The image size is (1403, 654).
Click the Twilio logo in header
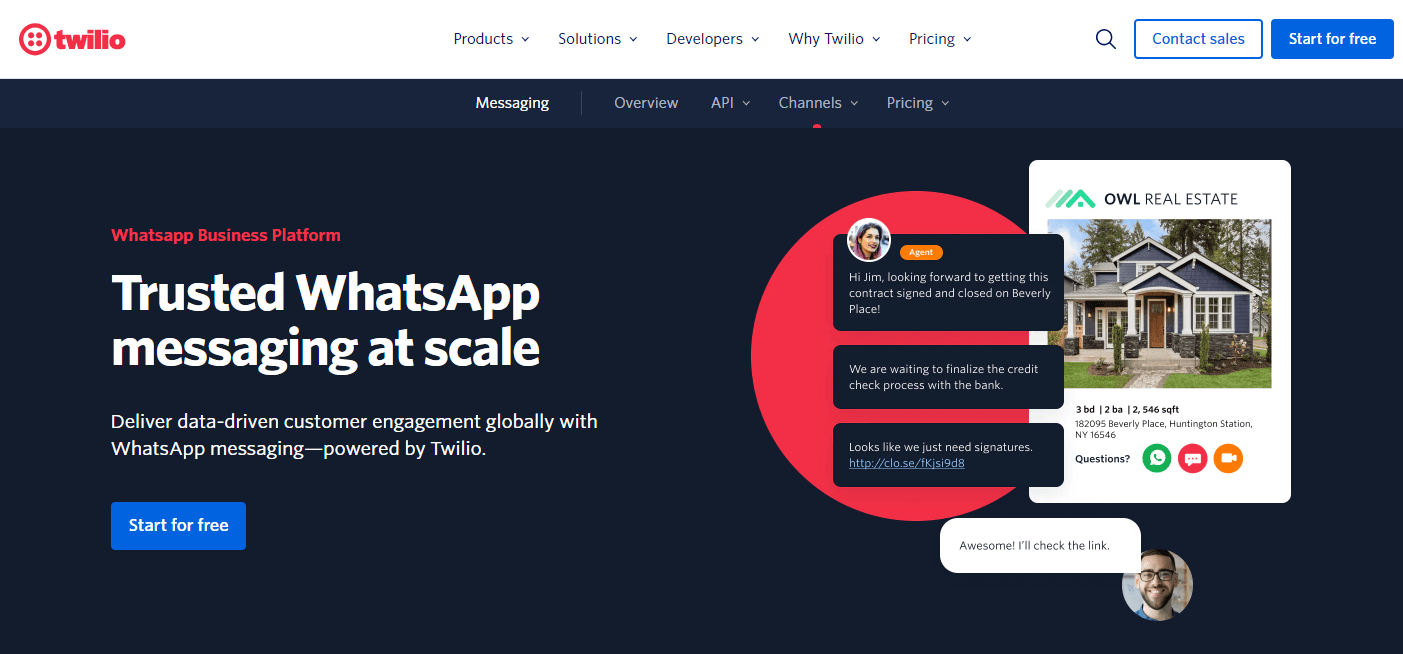(x=72, y=39)
